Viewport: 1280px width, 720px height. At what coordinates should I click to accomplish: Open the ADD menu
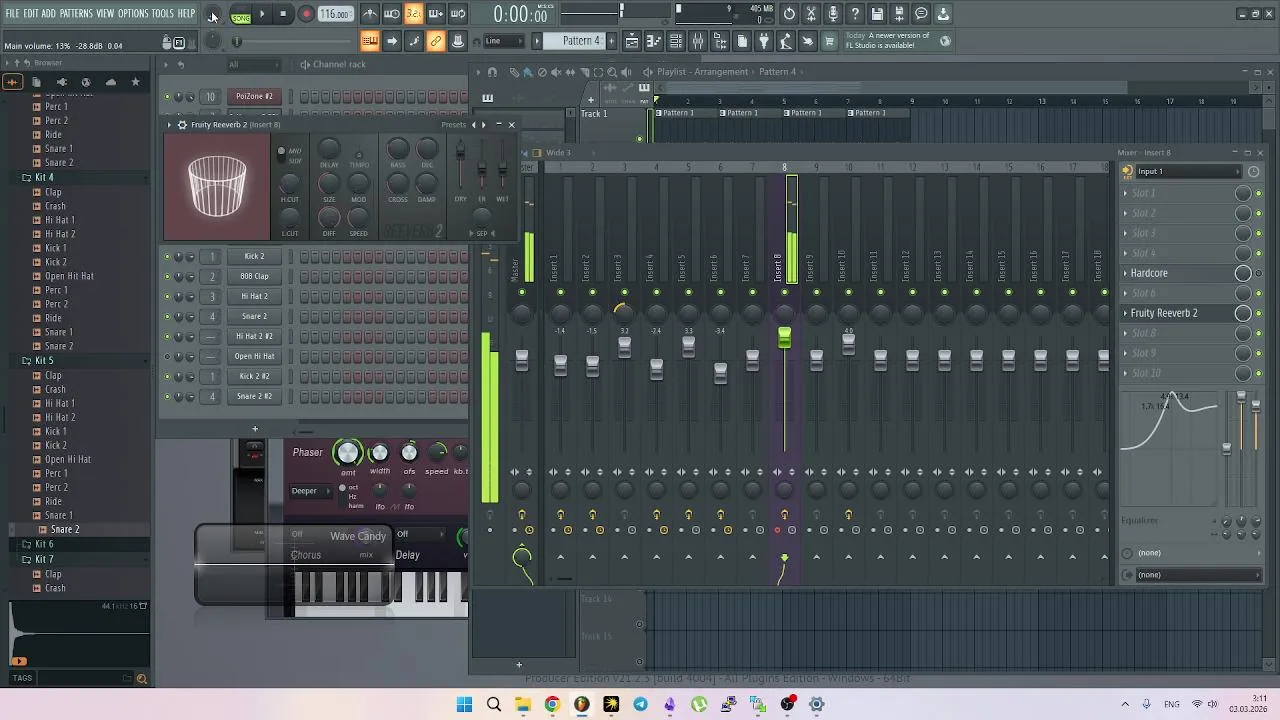(x=49, y=13)
